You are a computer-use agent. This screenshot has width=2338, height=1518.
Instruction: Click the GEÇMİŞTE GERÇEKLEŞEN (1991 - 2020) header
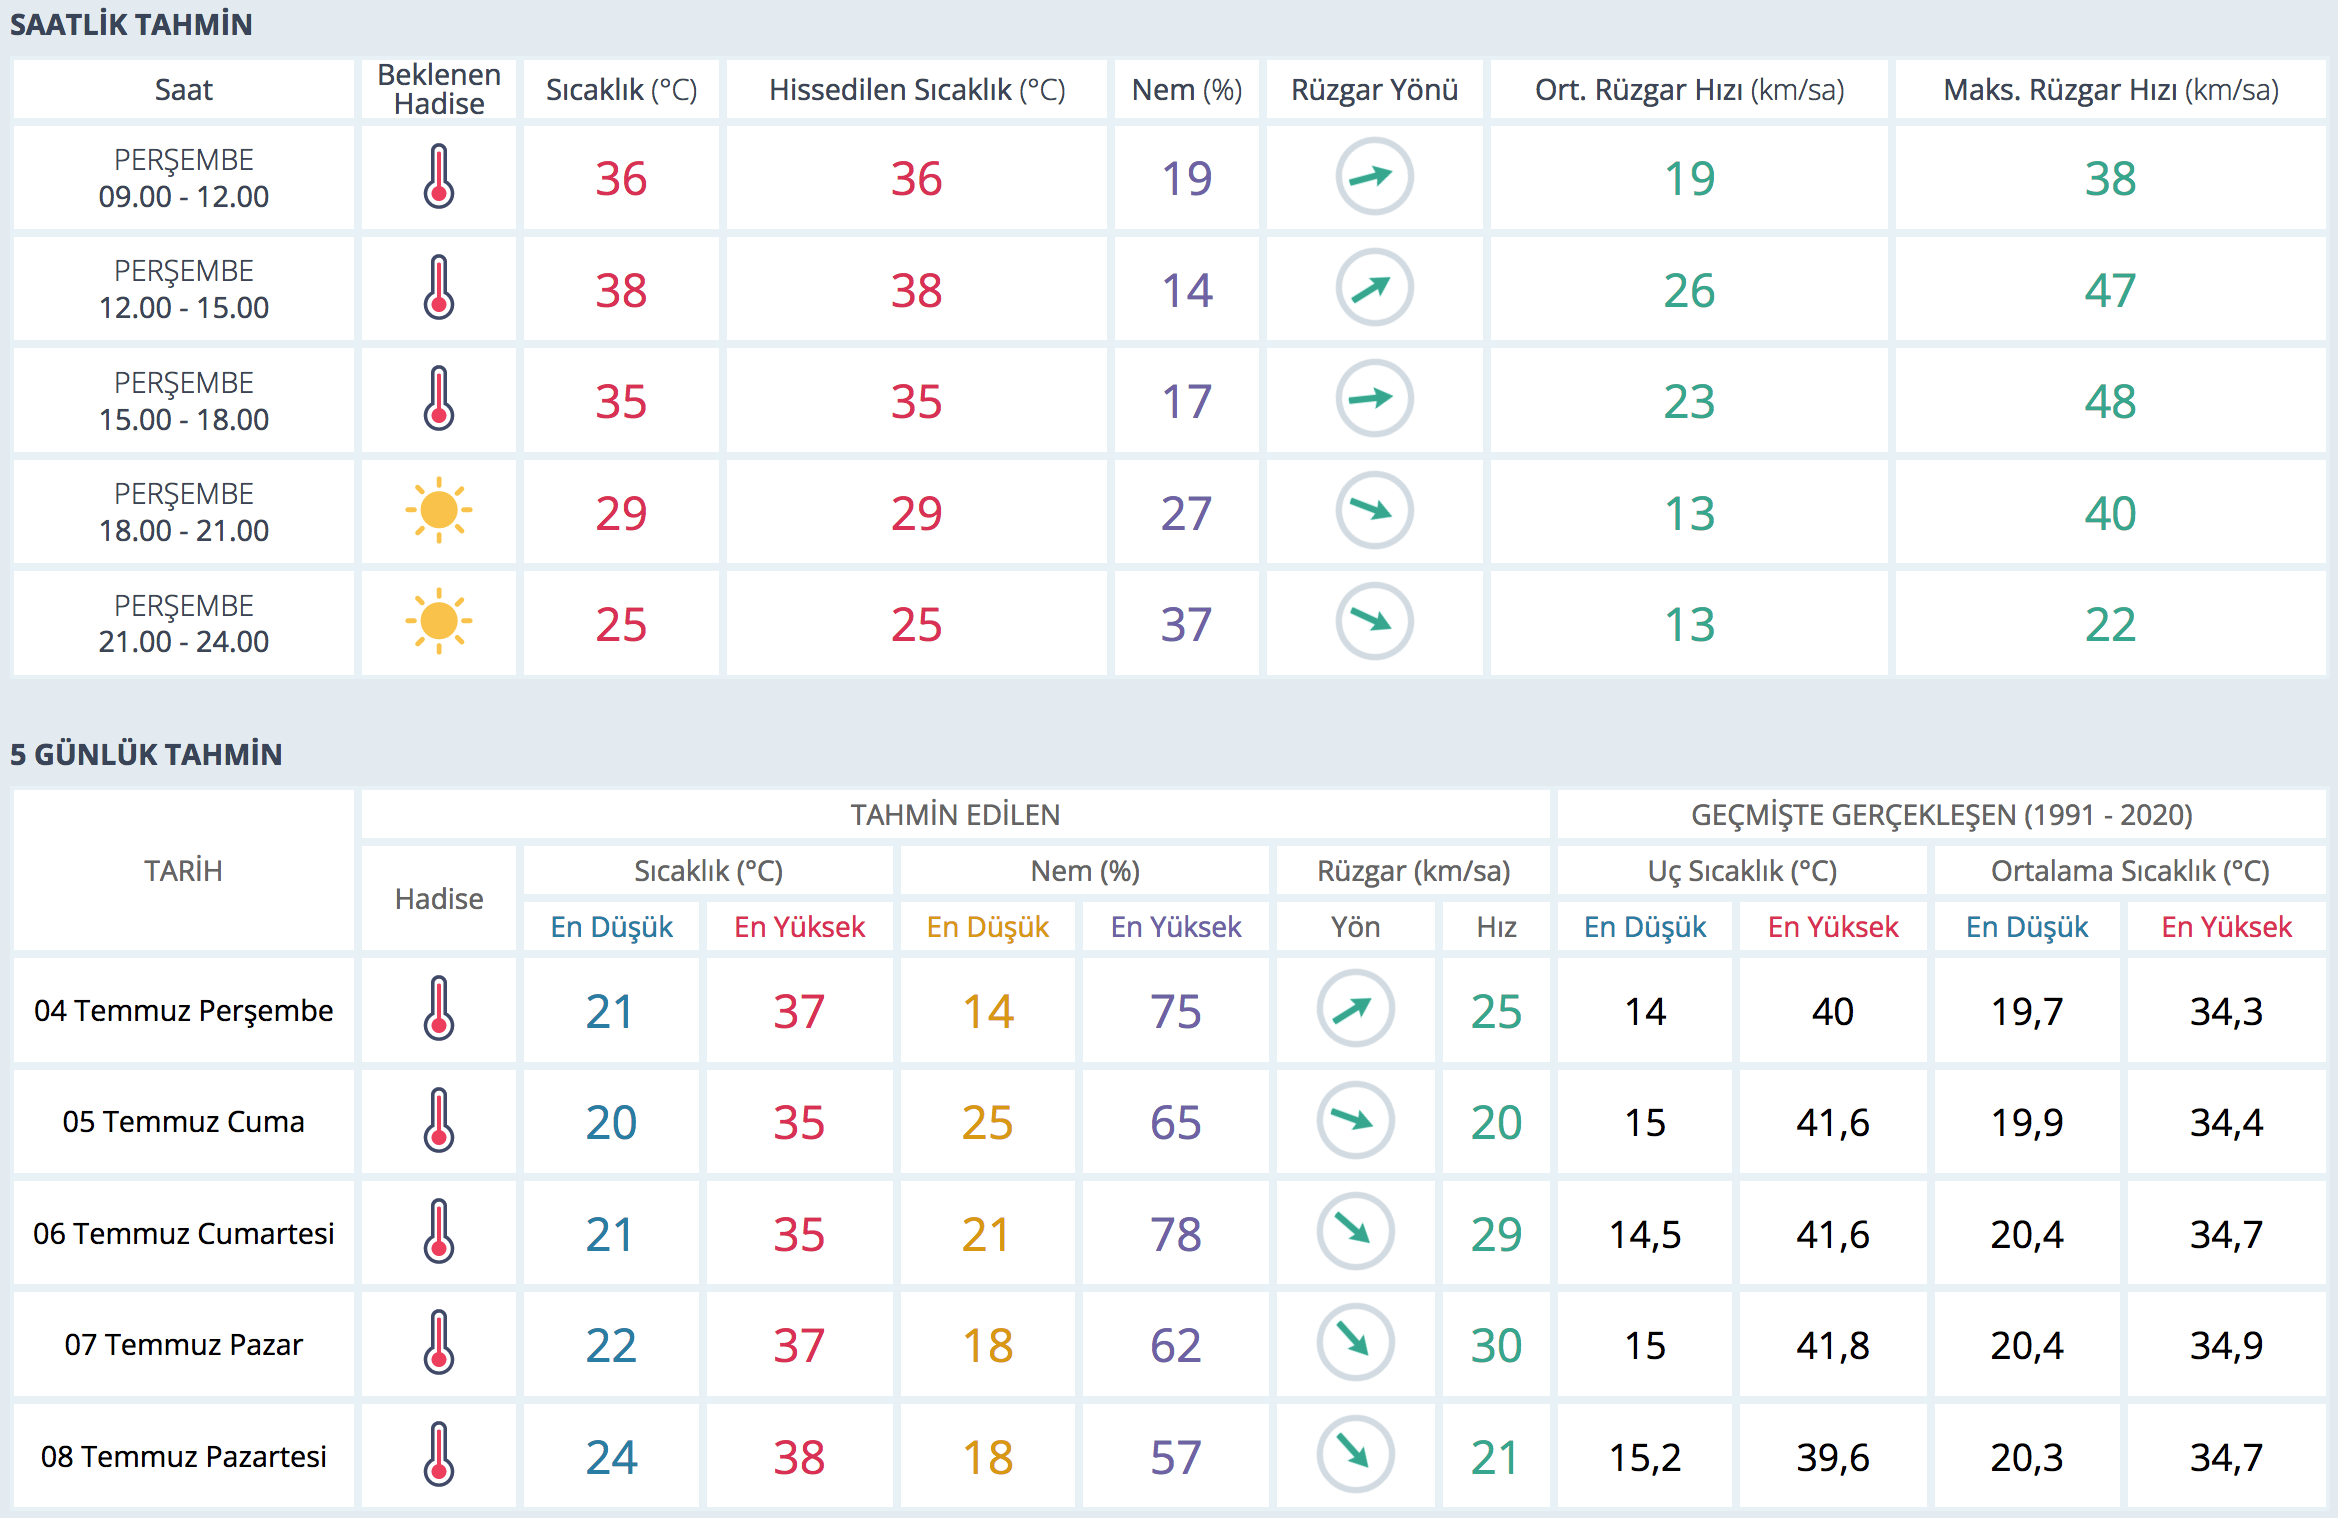click(x=1940, y=815)
